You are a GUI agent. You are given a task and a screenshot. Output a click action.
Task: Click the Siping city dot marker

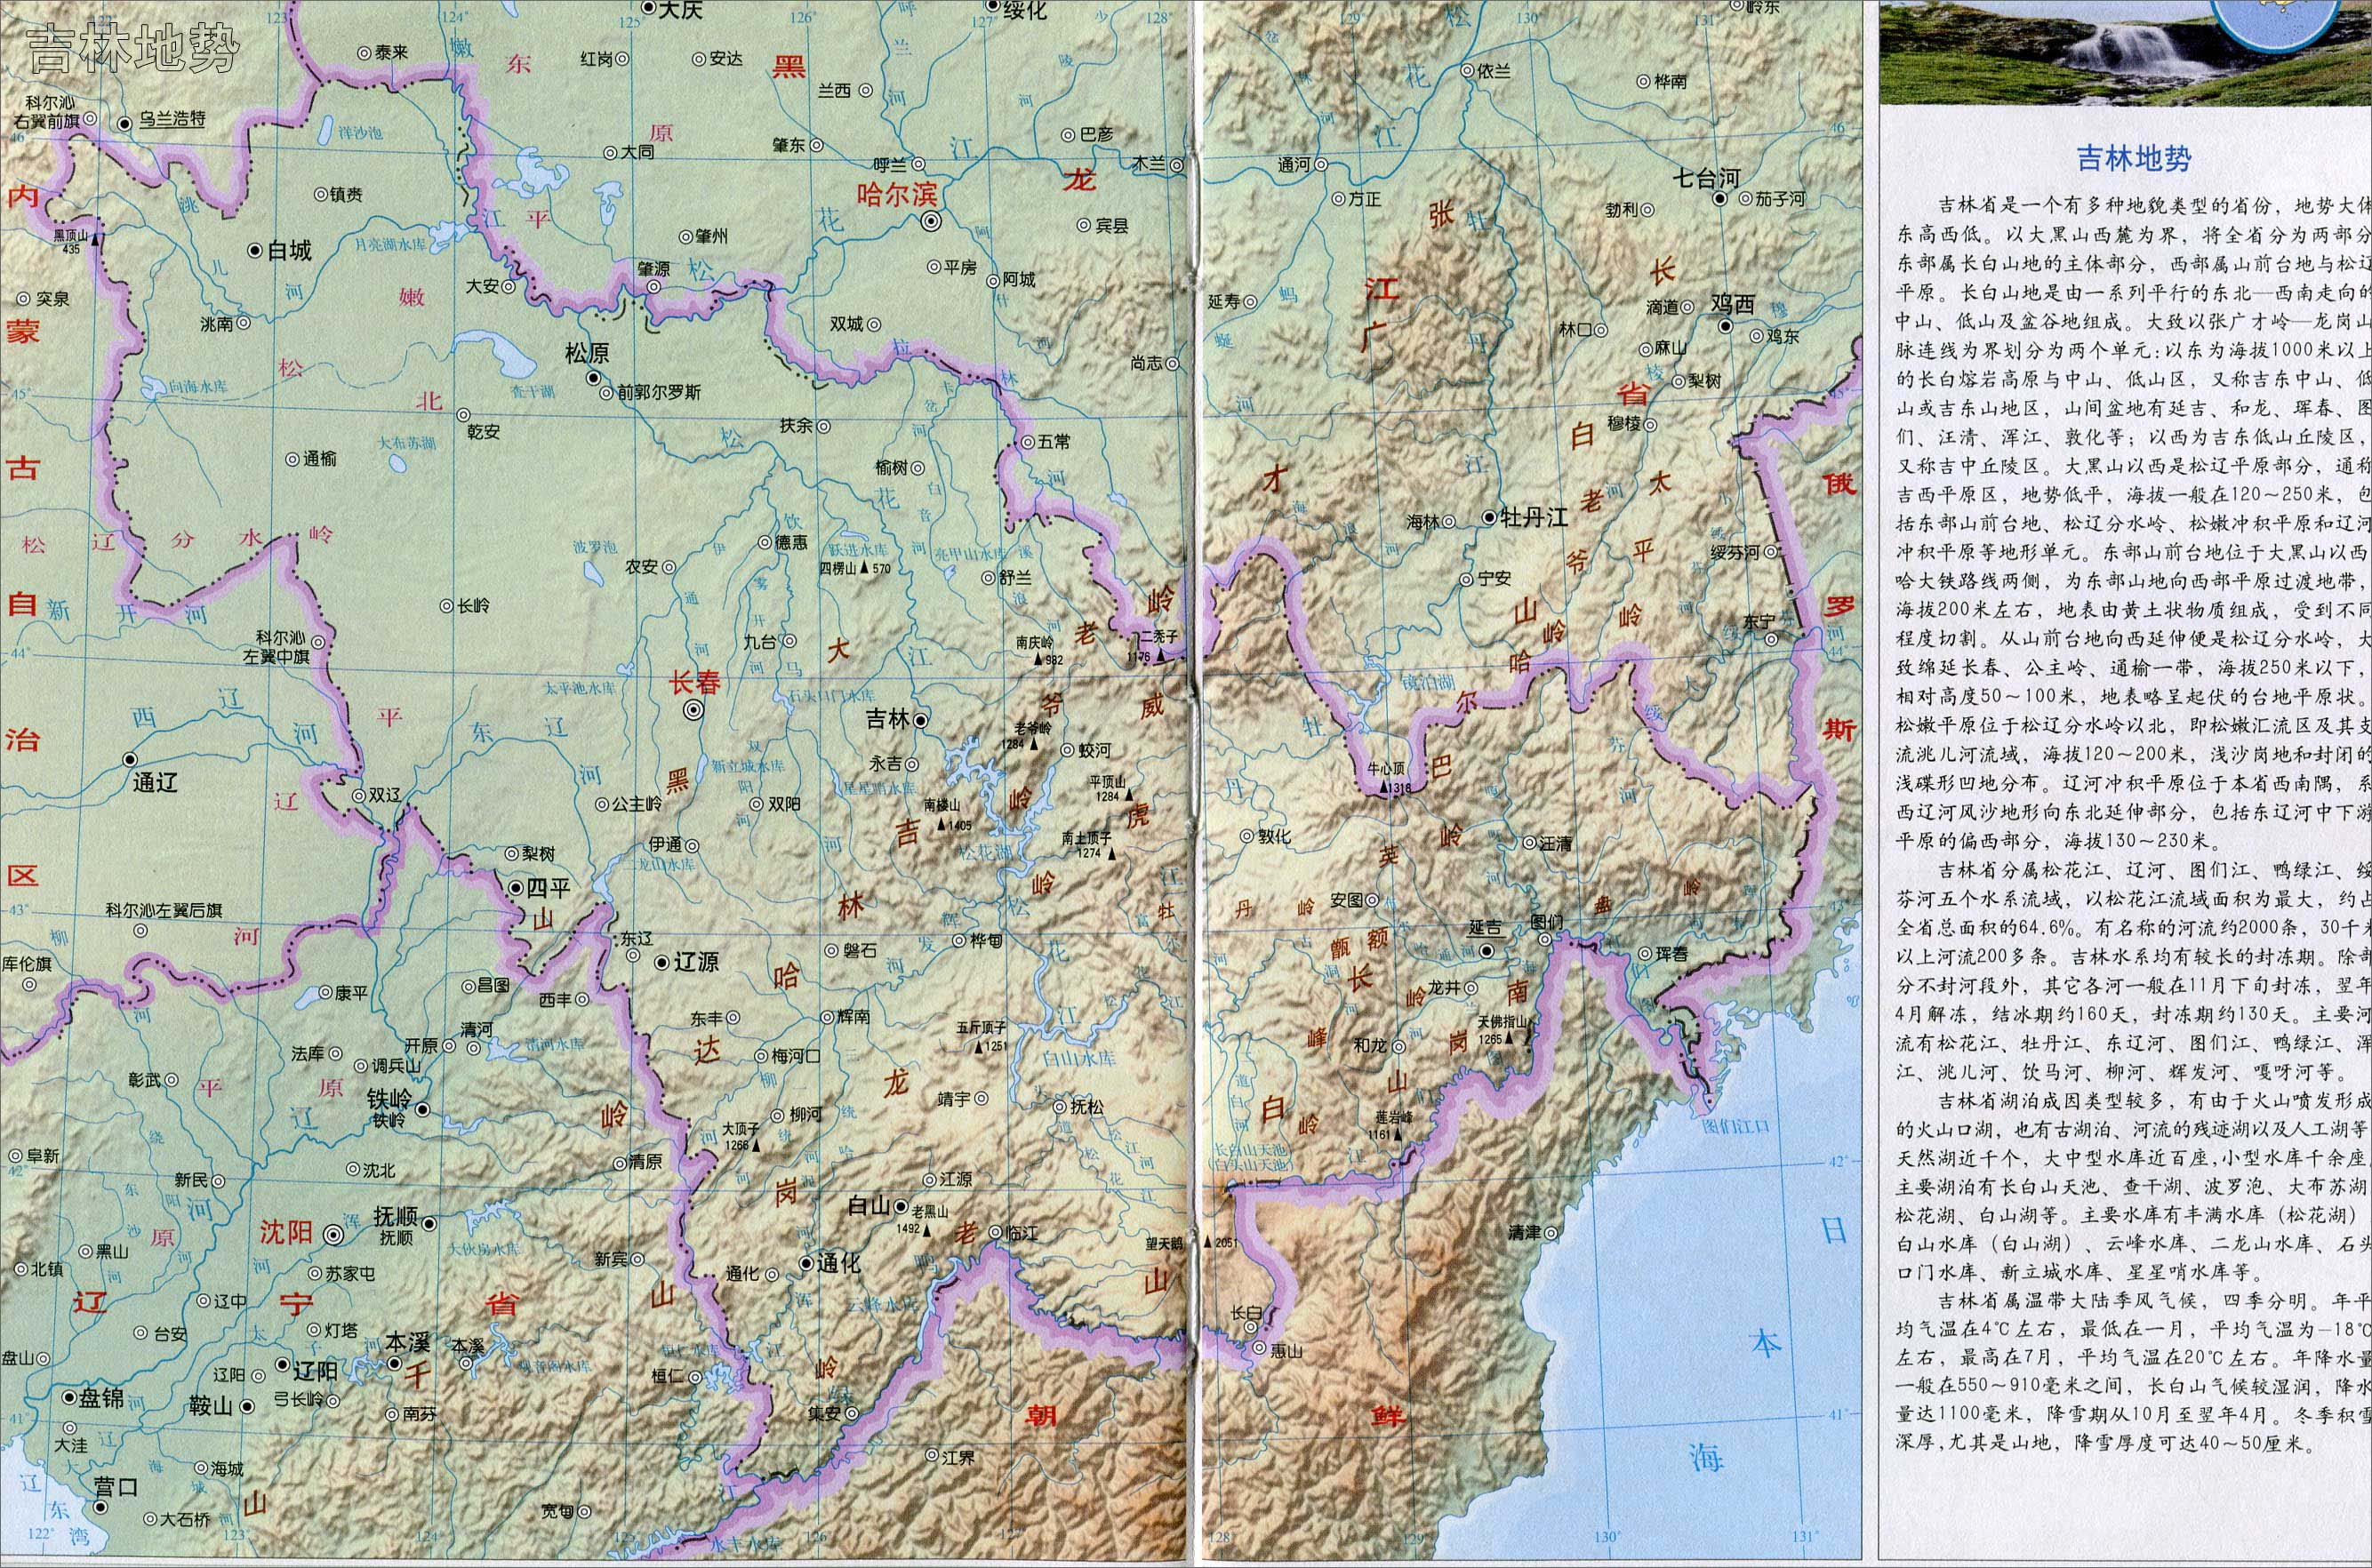(x=515, y=888)
